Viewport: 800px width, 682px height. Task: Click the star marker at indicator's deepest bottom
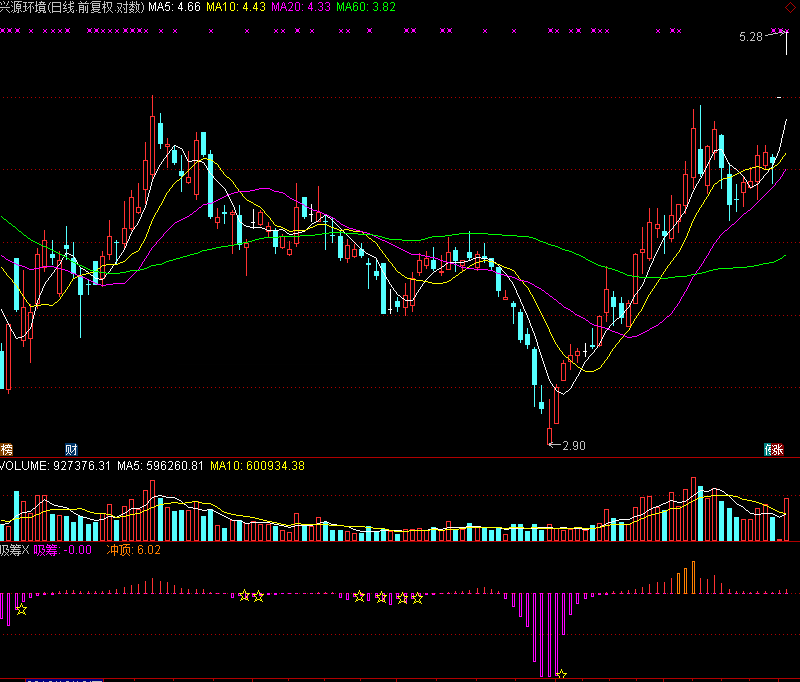click(x=561, y=675)
